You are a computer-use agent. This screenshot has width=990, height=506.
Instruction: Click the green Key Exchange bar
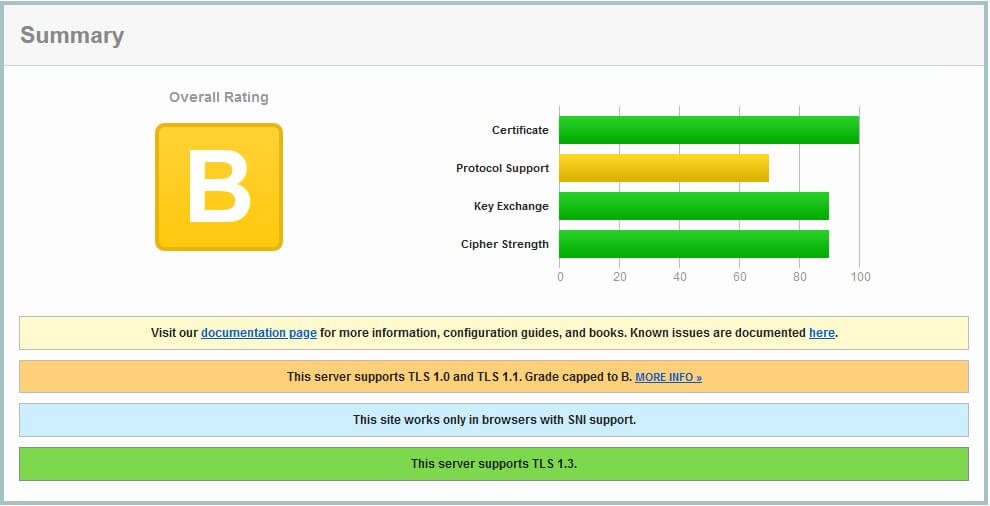(693, 206)
